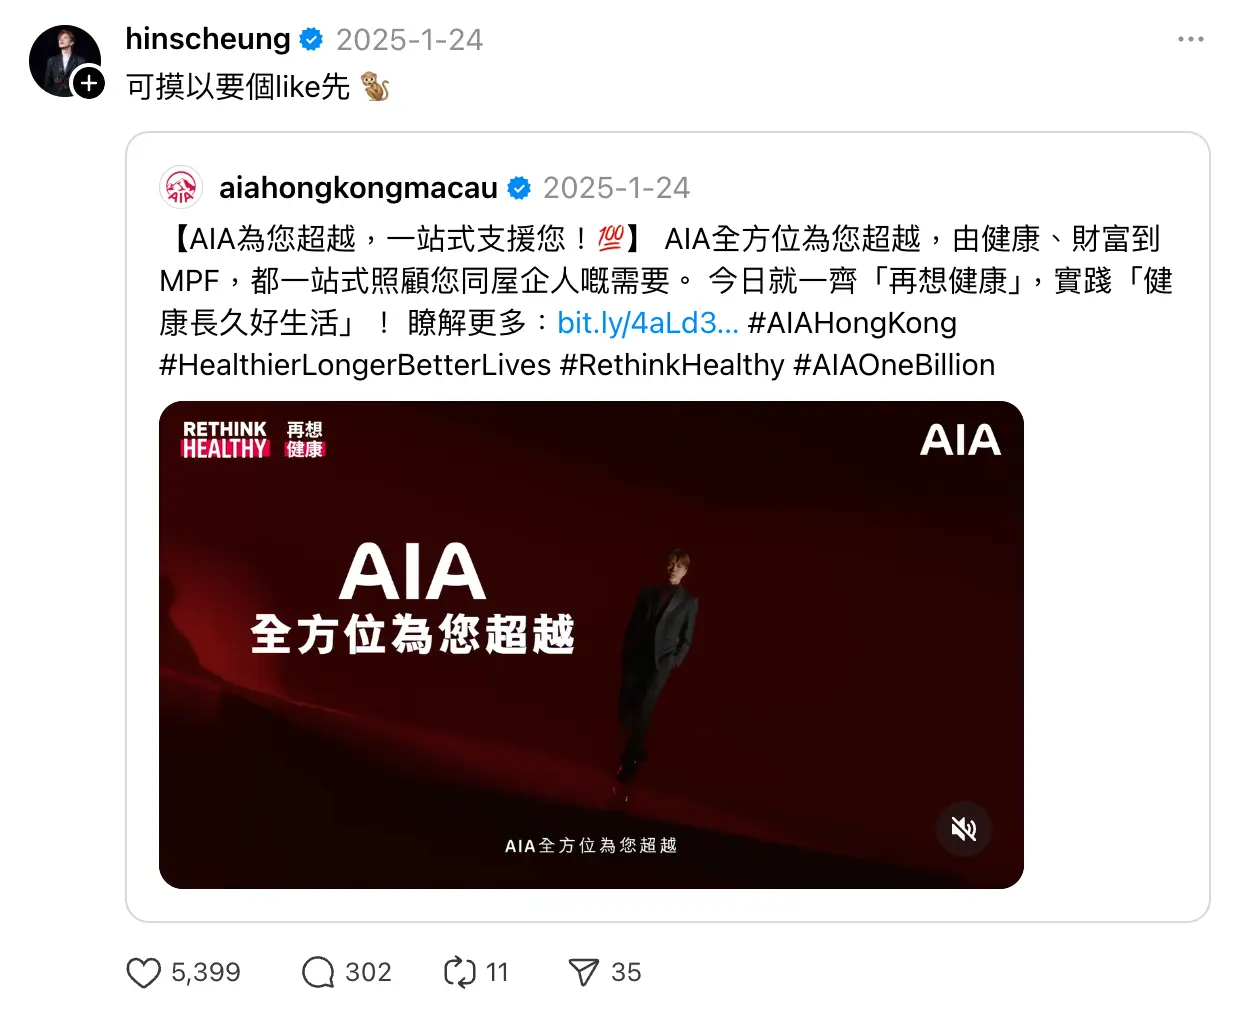Open the #AIAHongKong hashtag

pyautogui.click(x=852, y=323)
